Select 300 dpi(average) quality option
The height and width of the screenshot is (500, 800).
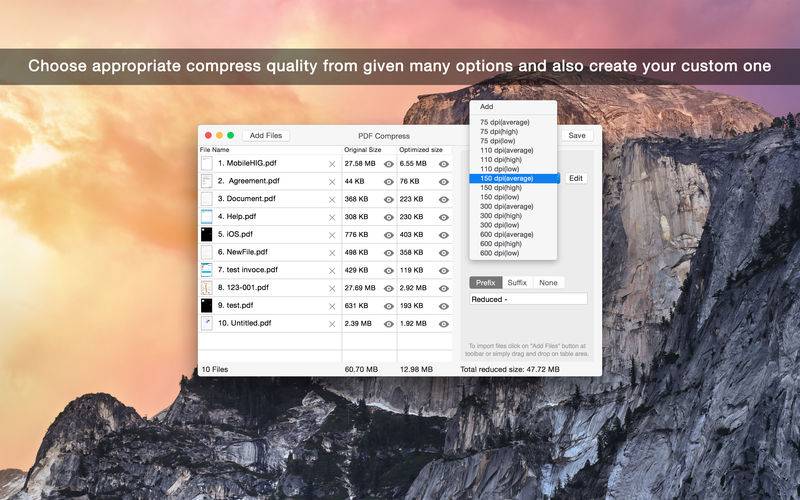[x=513, y=207]
